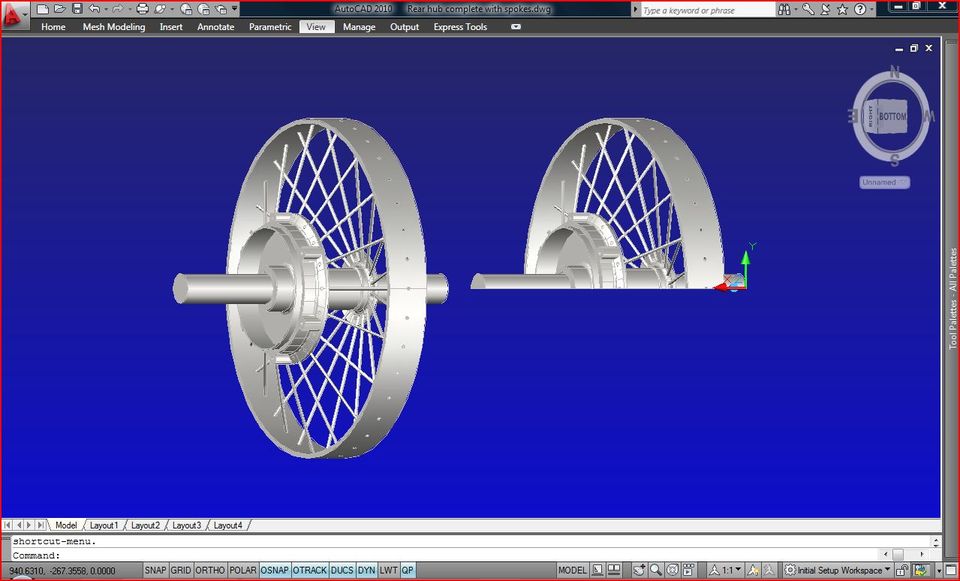960x581 pixels.
Task: Open a new drawing from Quick Access toolbar
Action: (43, 8)
